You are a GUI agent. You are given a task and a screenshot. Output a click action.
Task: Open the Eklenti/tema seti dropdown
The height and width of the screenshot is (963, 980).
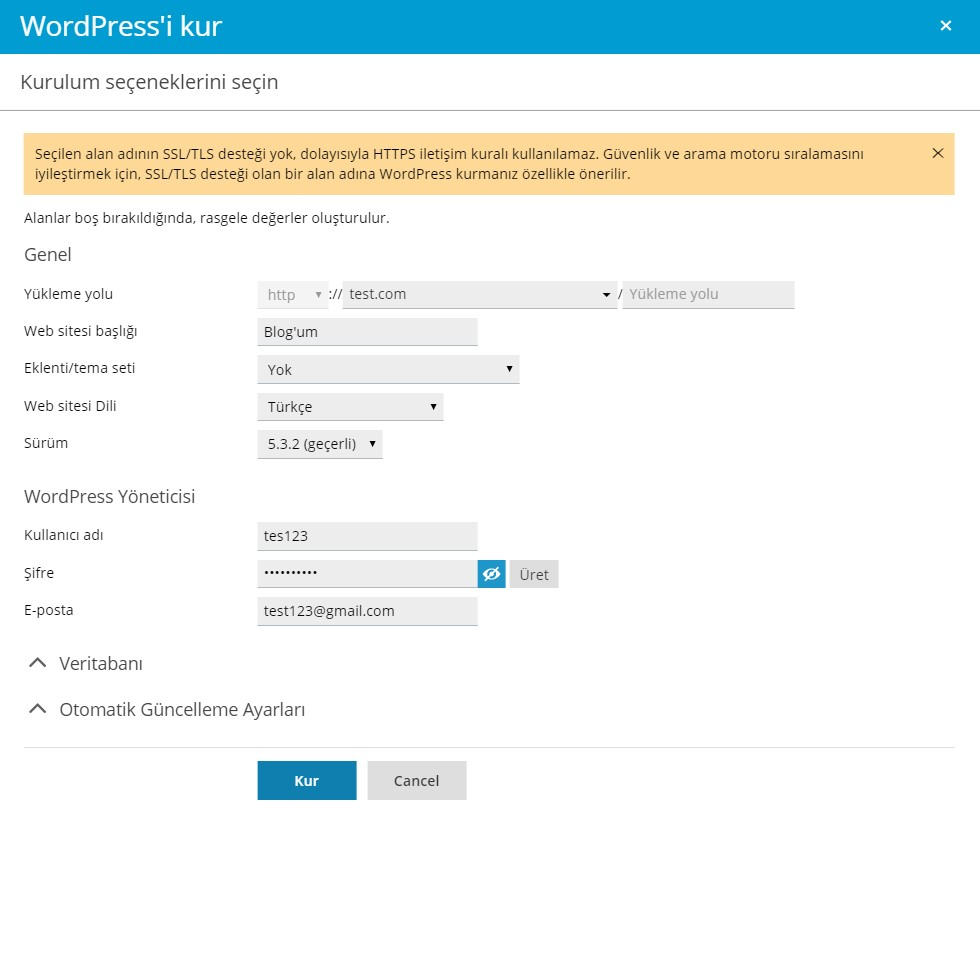click(x=388, y=369)
